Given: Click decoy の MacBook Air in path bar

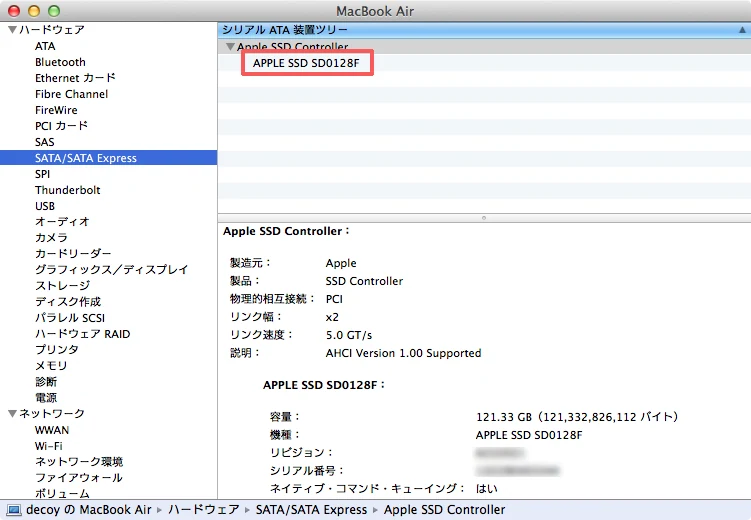Looking at the screenshot, I should coord(89,509).
